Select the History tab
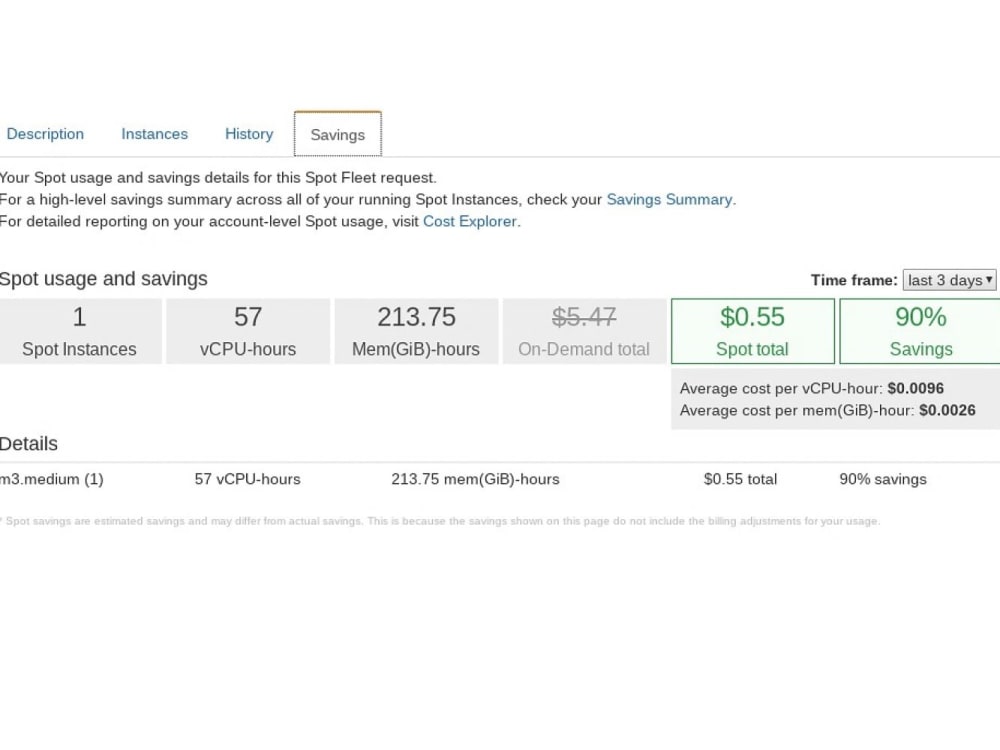1000x750 pixels. tap(248, 133)
